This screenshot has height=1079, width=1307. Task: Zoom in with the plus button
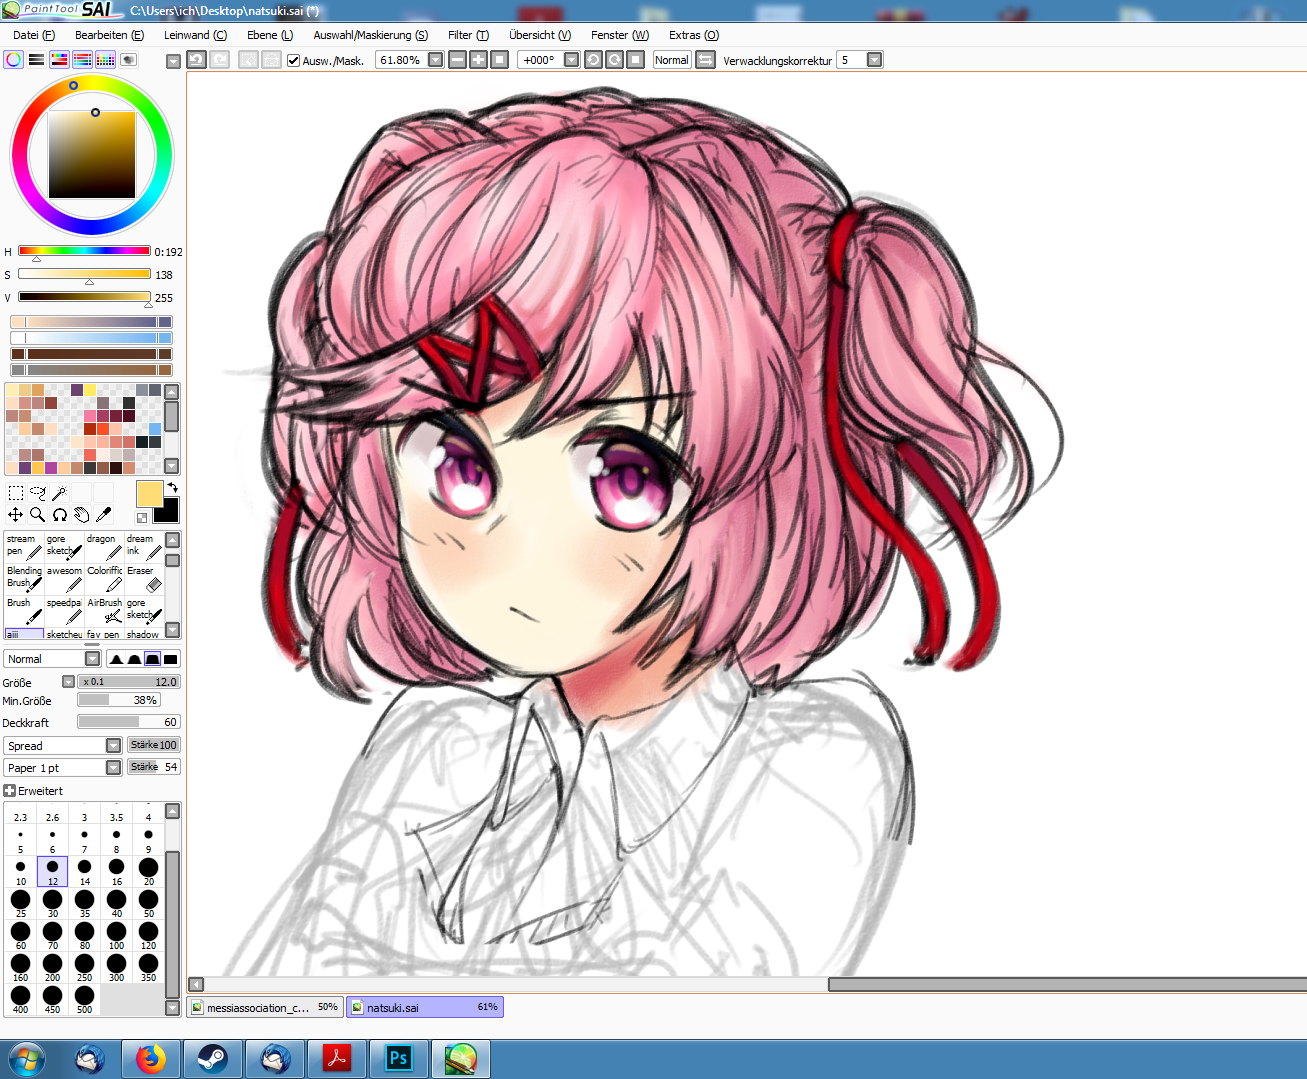click(479, 60)
